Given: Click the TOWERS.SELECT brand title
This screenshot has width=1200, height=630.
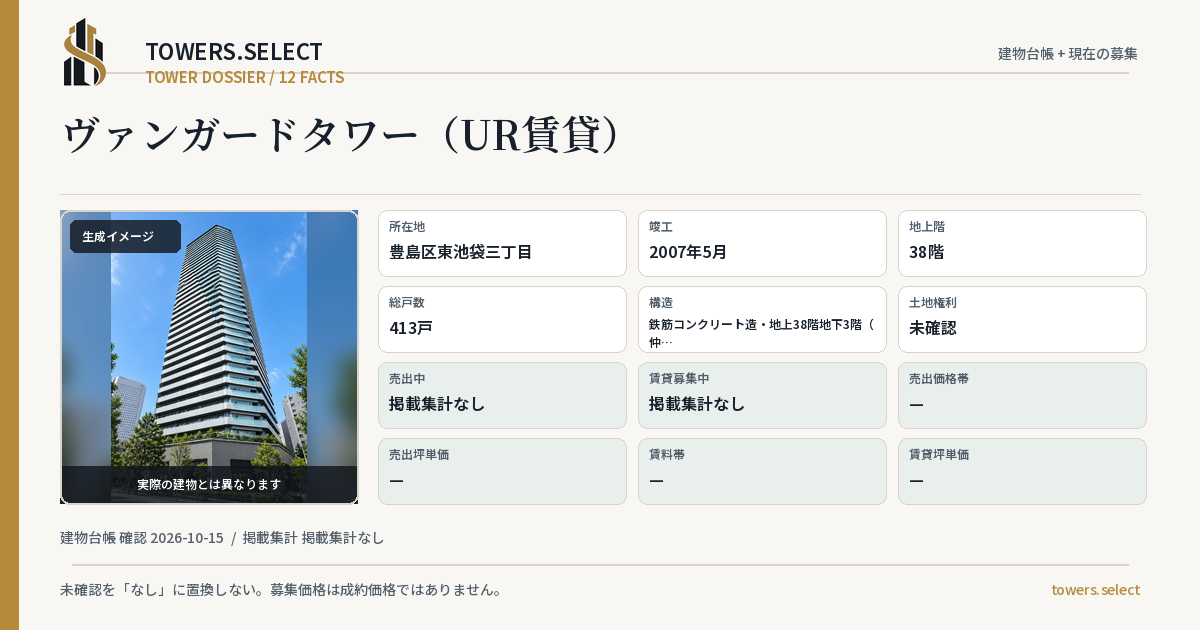Looking at the screenshot, I should click(234, 52).
